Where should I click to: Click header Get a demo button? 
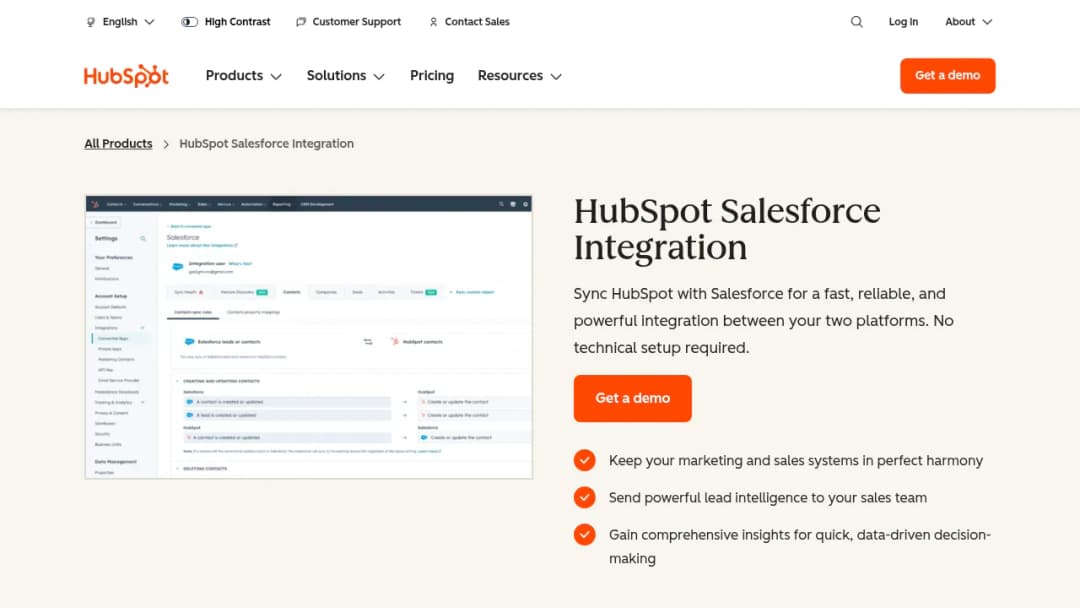[948, 76]
